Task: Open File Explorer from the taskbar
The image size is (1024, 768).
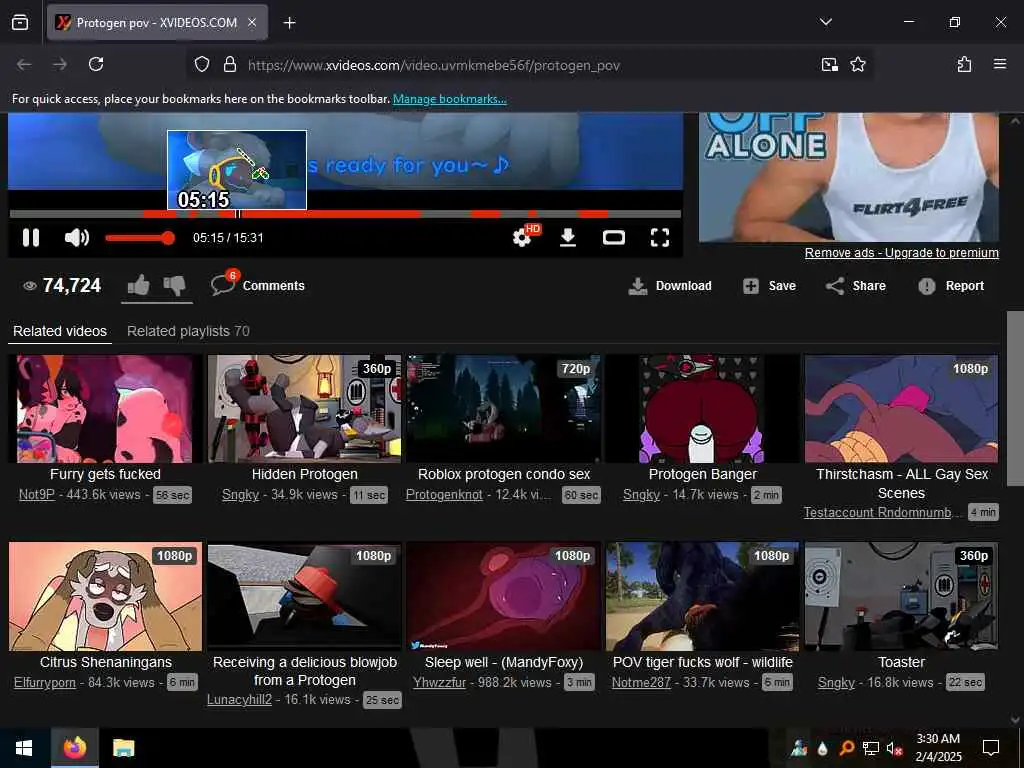Action: tap(123, 748)
